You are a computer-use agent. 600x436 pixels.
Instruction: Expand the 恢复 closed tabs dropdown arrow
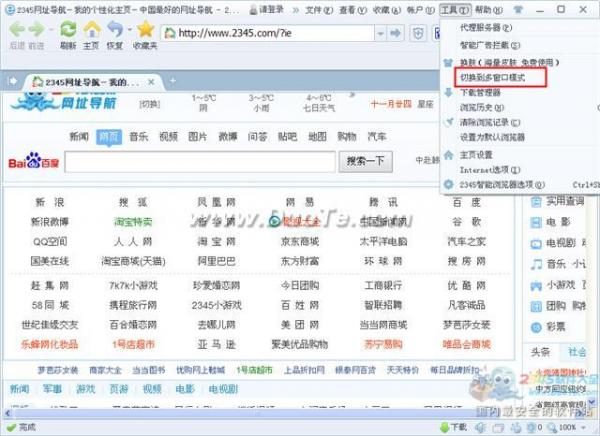[129, 29]
